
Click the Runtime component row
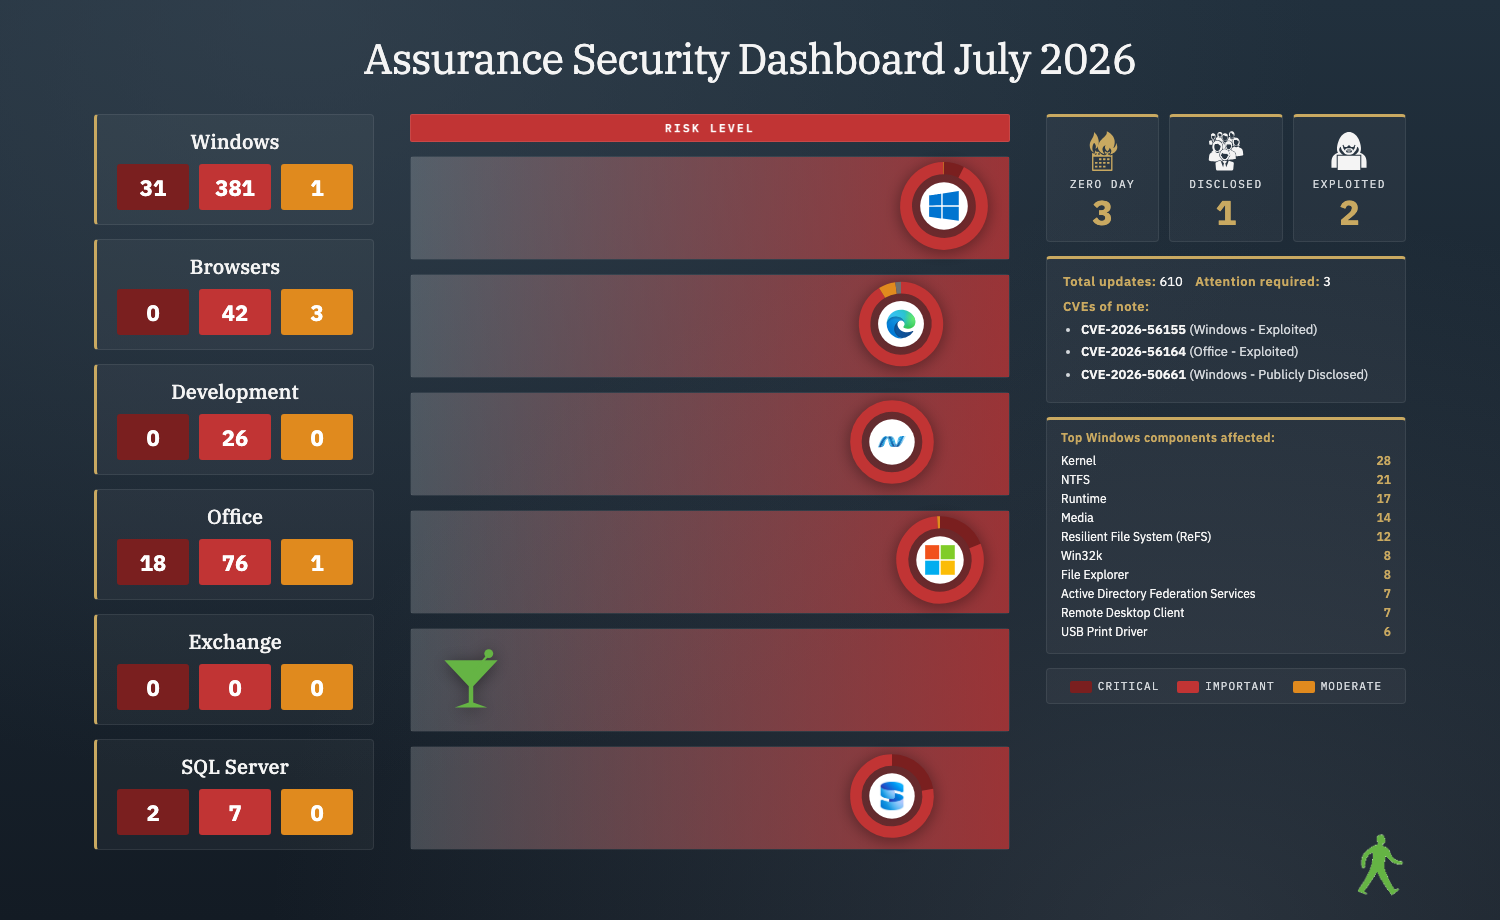tap(1226, 499)
